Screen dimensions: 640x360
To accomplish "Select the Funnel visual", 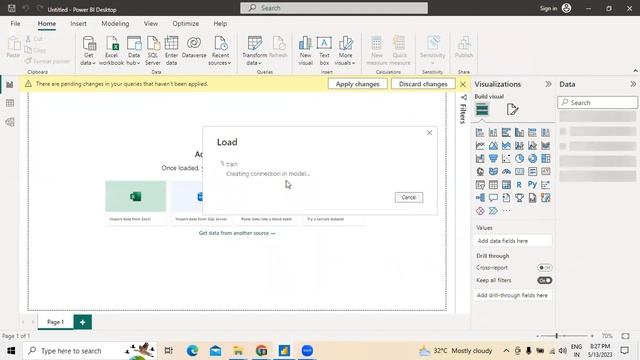I will (x=493, y=158).
